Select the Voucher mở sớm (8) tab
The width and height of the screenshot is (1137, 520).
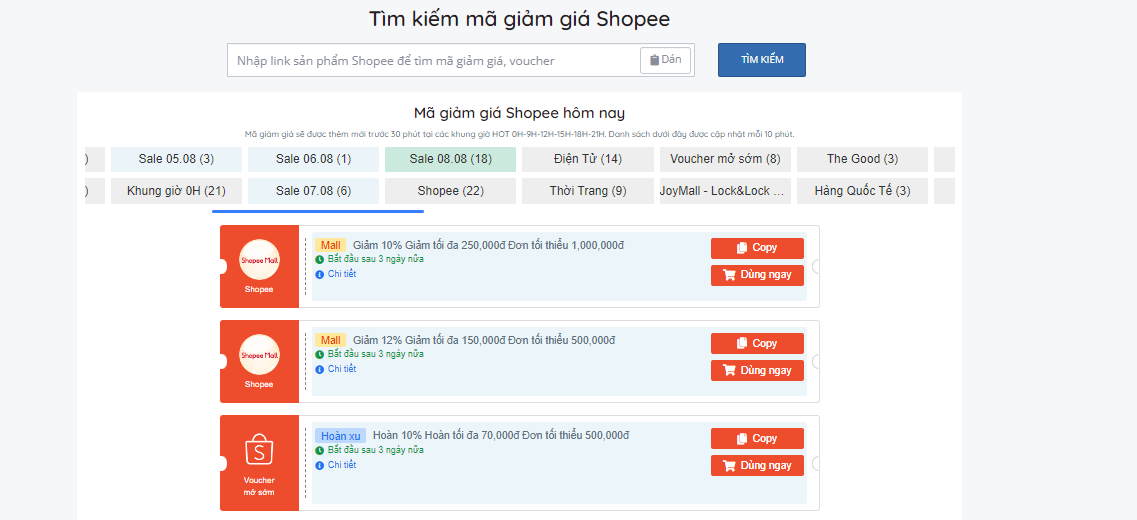click(x=725, y=159)
